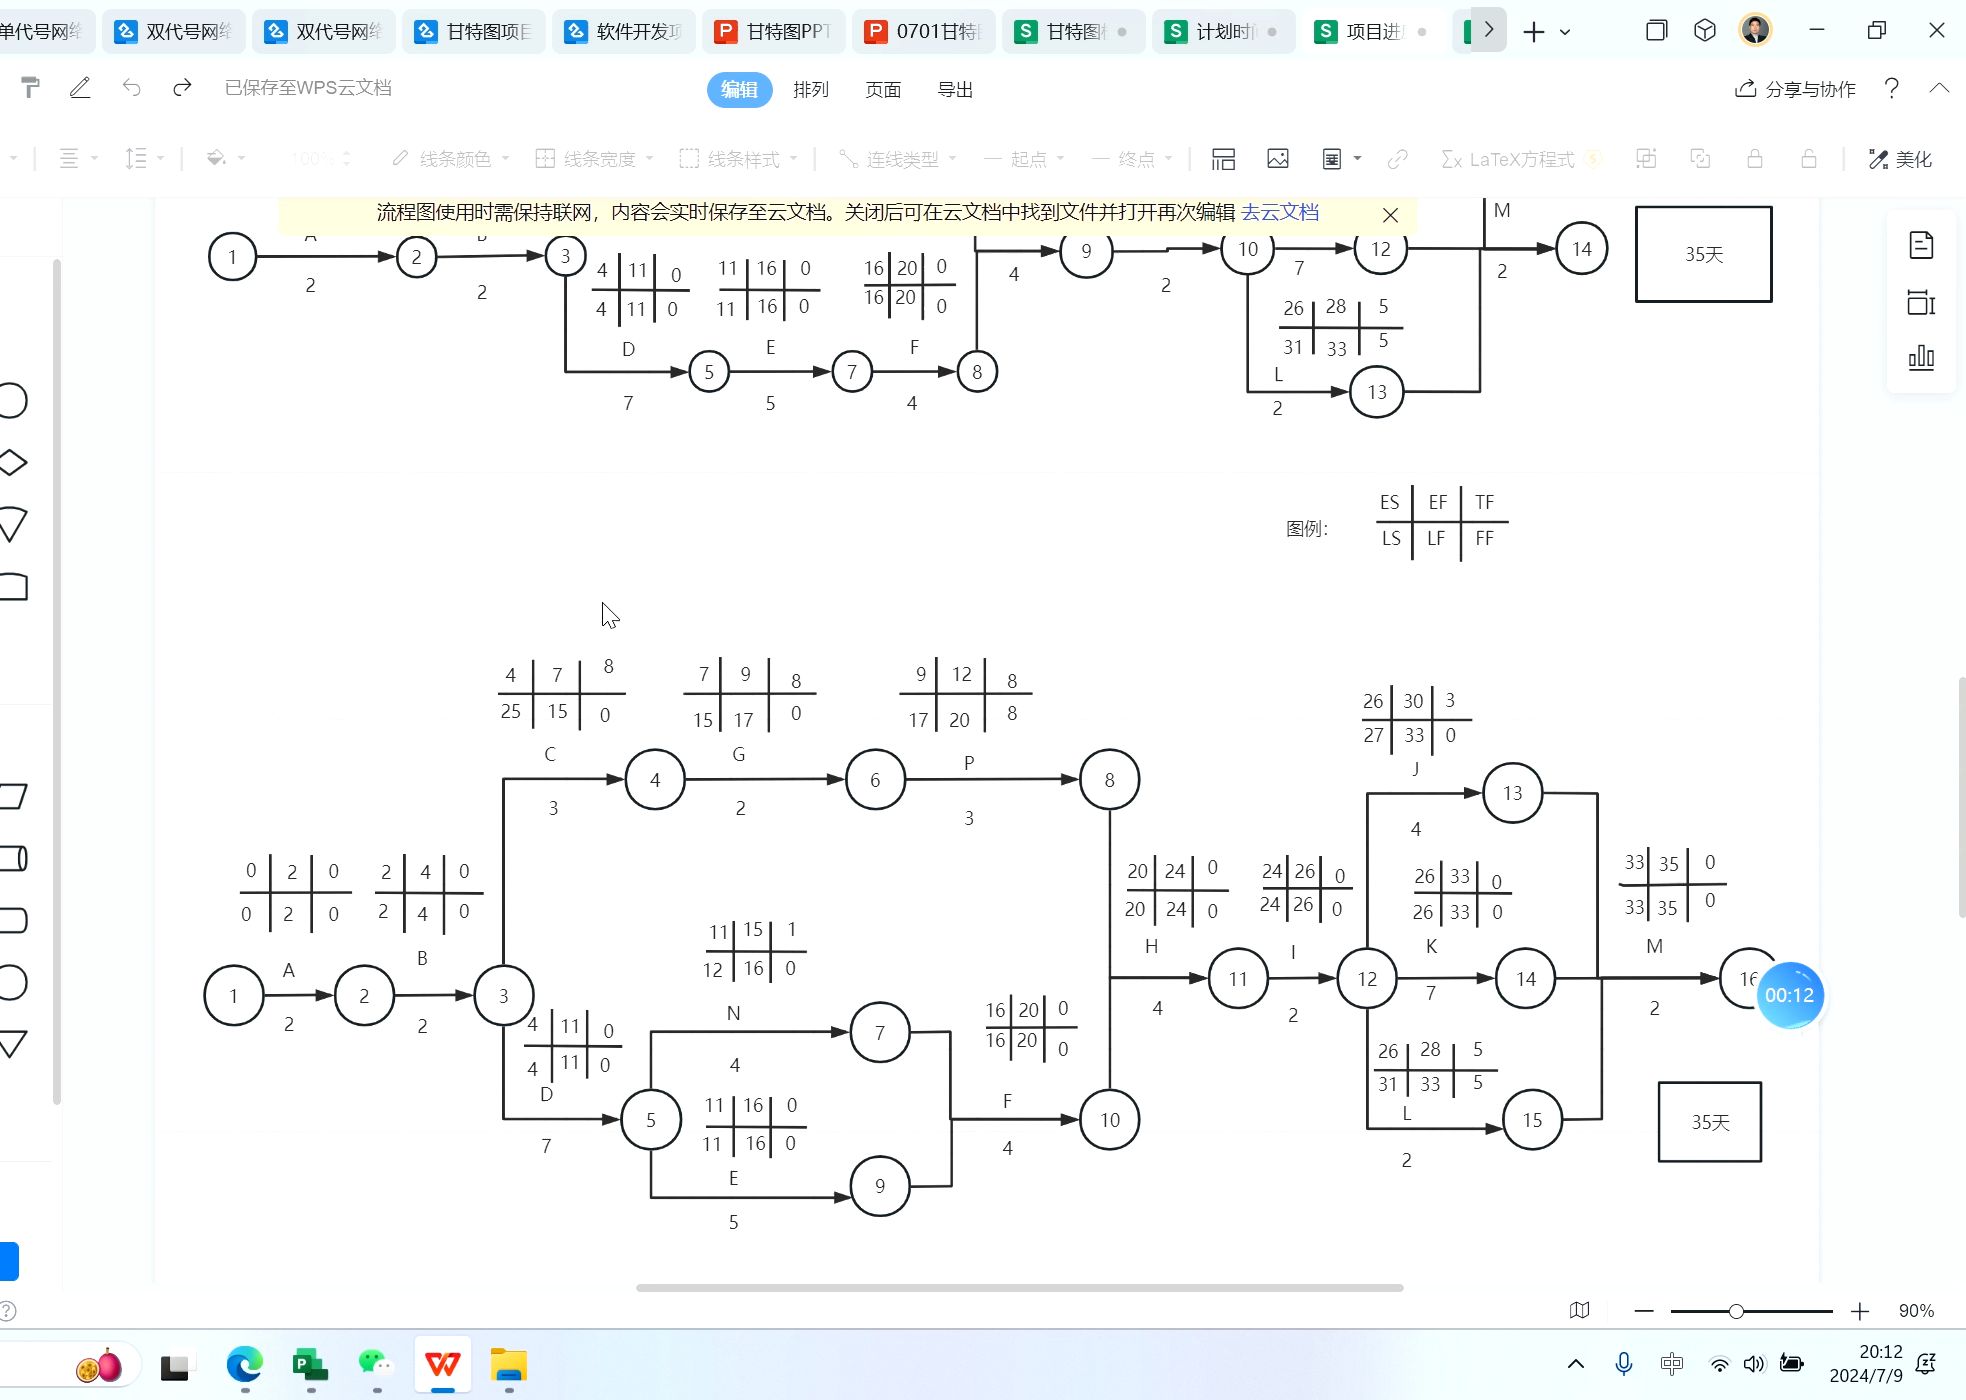
Task: Click the map navigator icon
Action: [x=1580, y=1310]
